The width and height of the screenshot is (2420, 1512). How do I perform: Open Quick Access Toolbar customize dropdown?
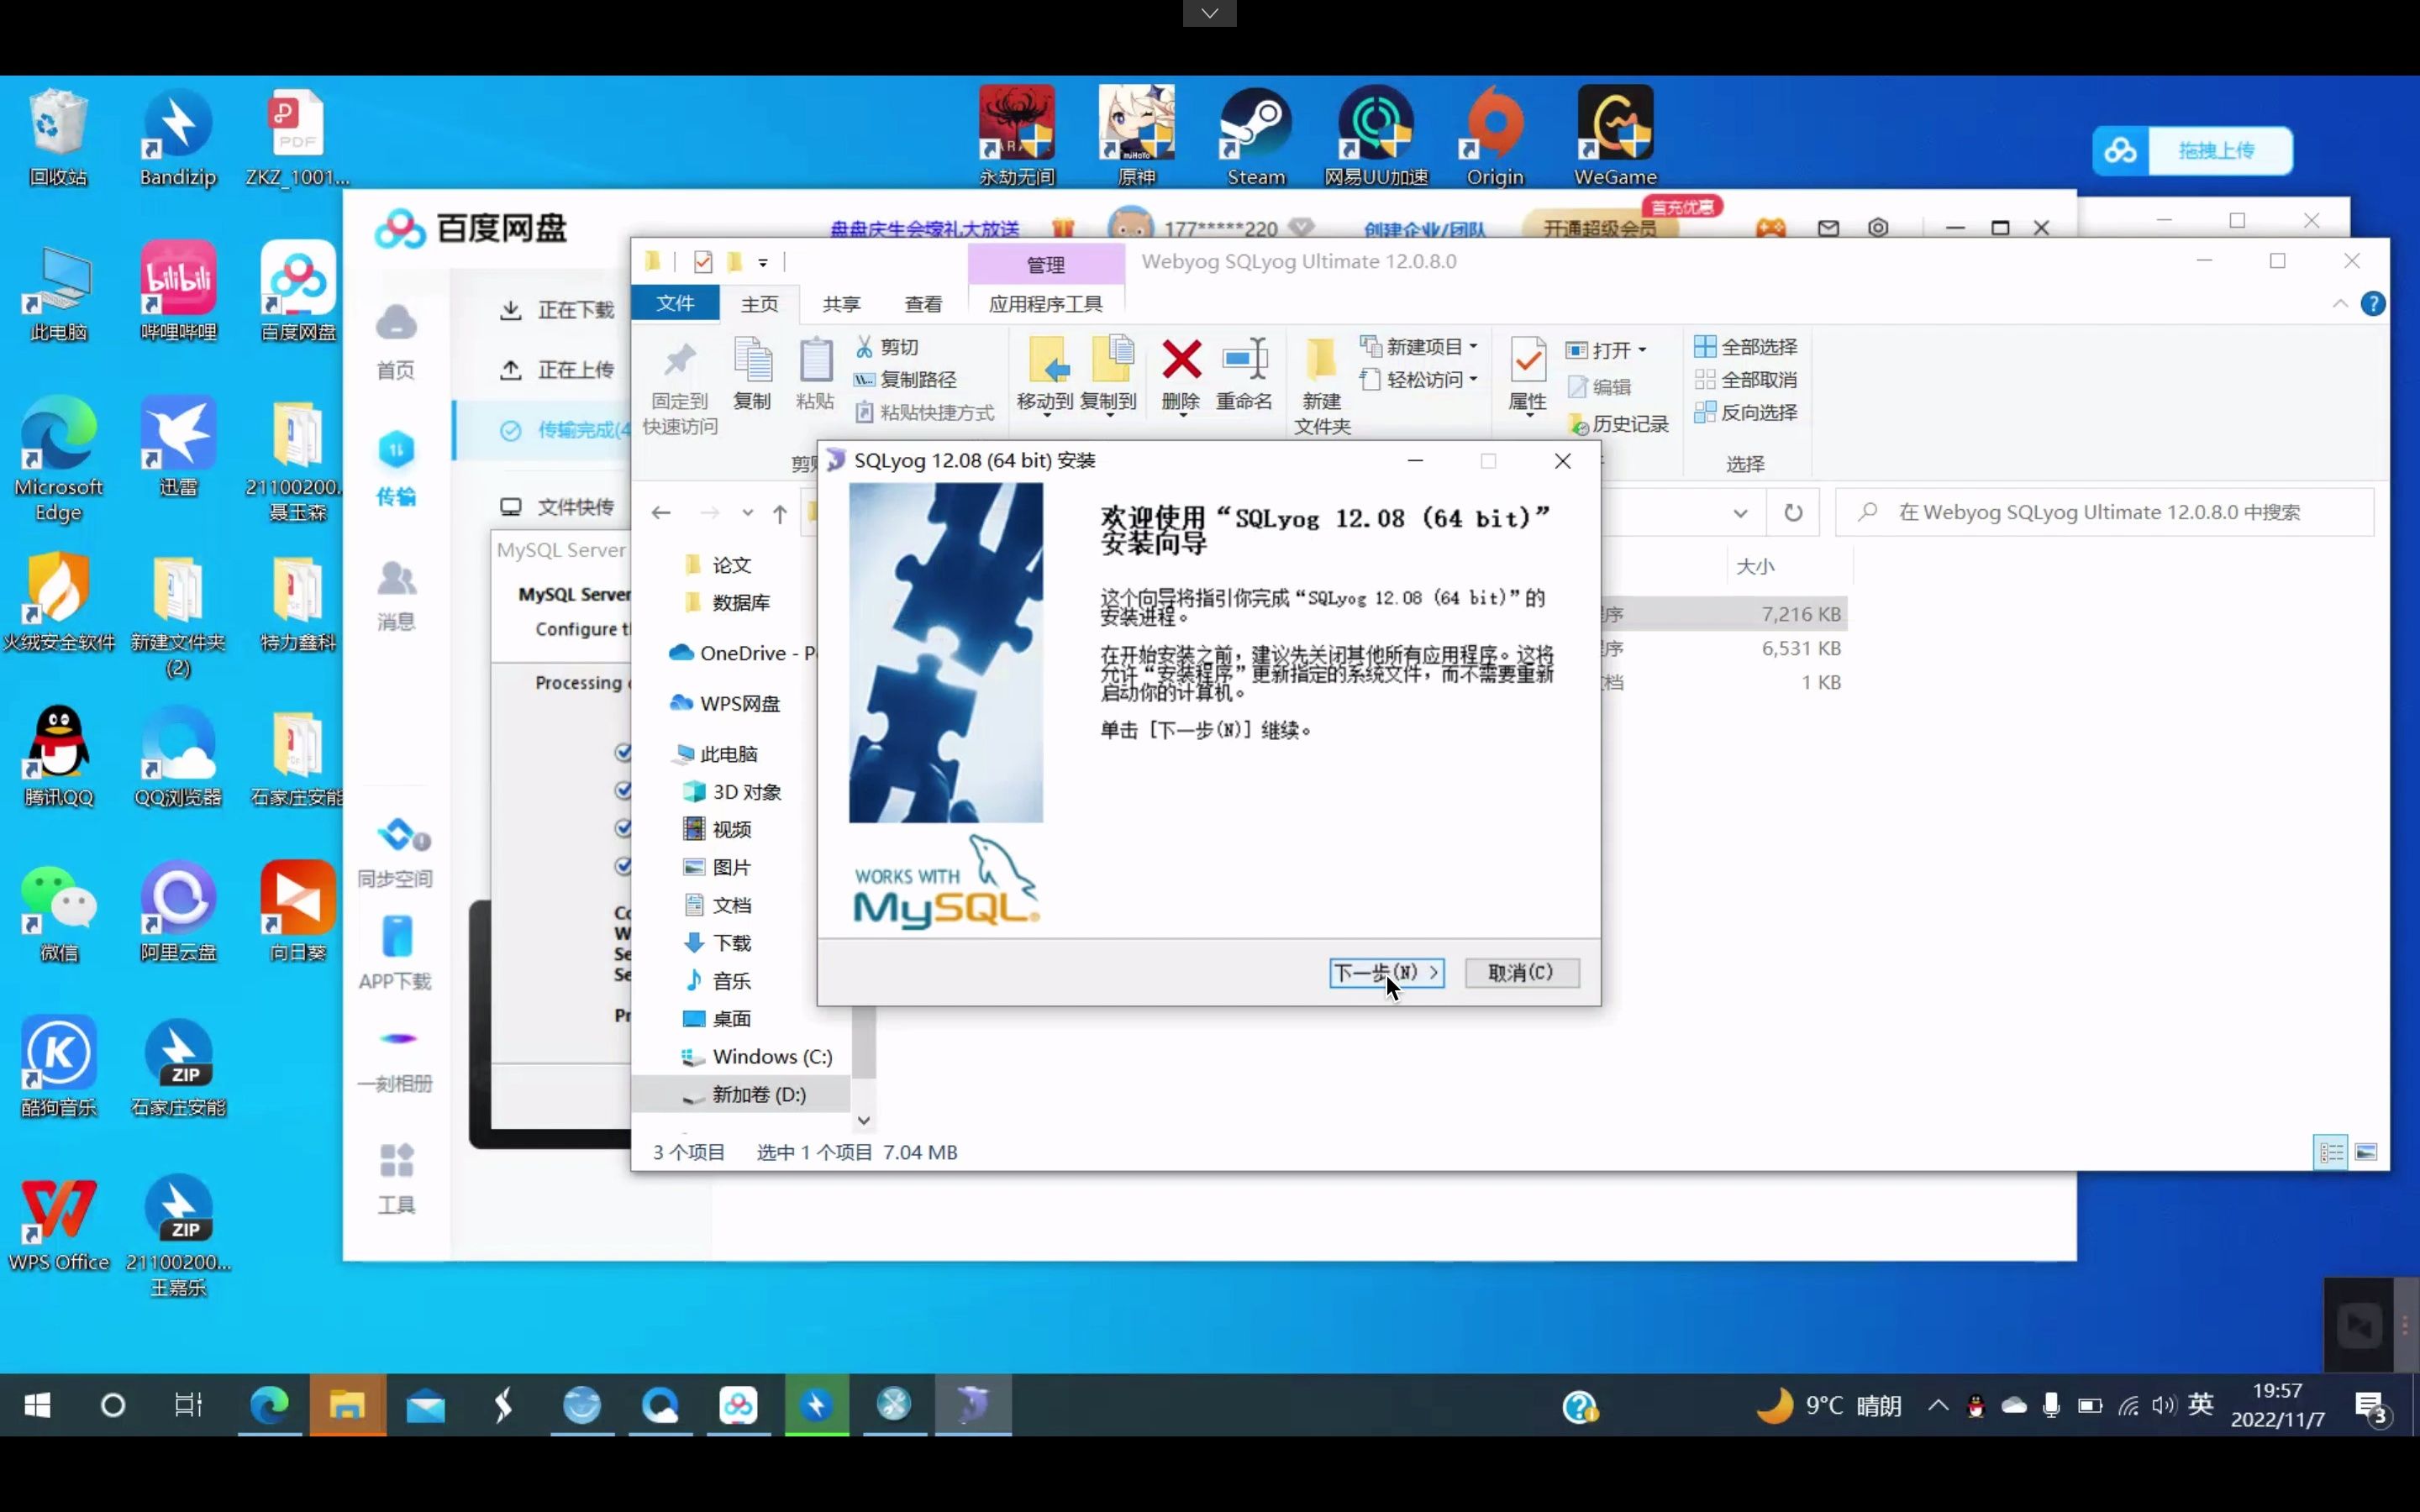point(763,262)
